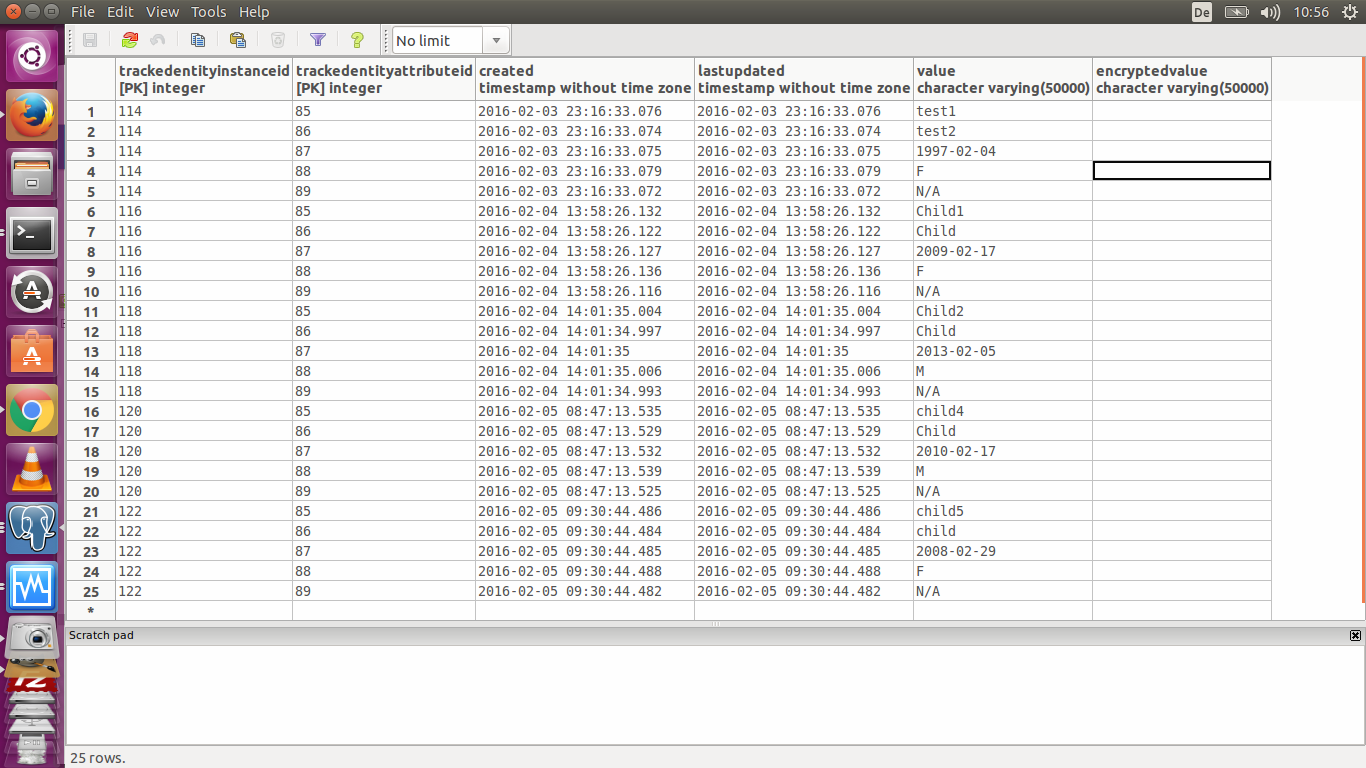Click the encryptedvalue column header
The height and width of the screenshot is (768, 1366).
coord(1181,79)
